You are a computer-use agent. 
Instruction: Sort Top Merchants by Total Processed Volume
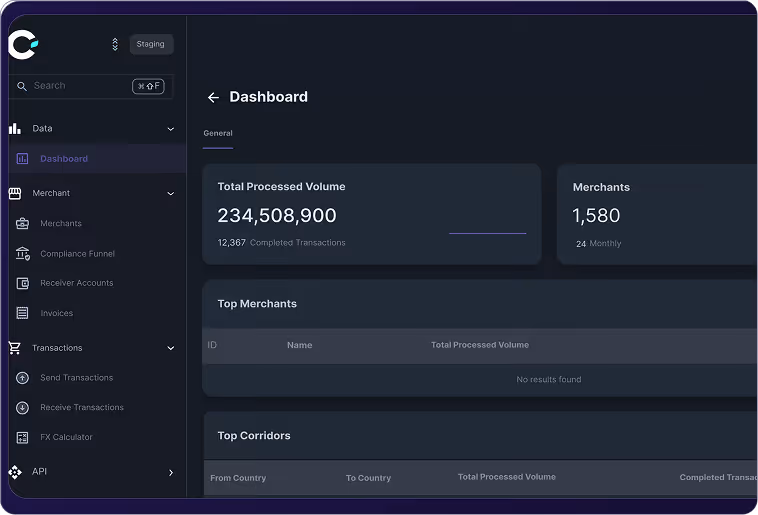click(480, 345)
